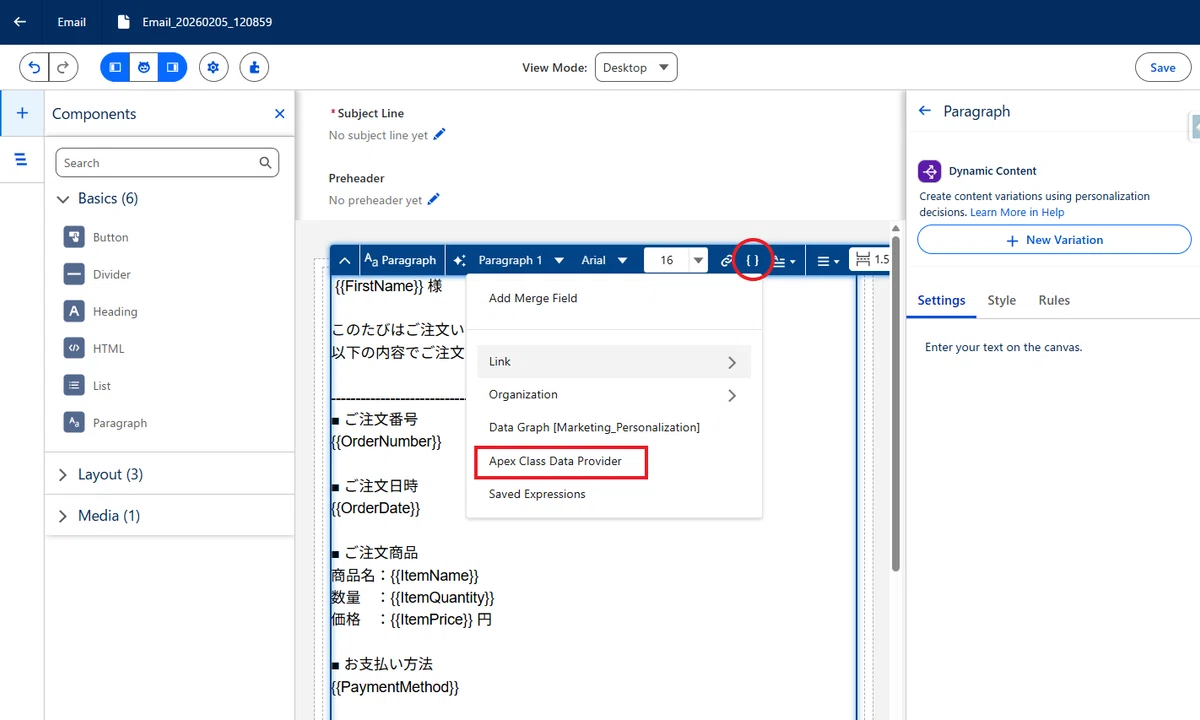This screenshot has height=720, width=1200.
Task: Select the Divider component
Action: pyautogui.click(x=97, y=274)
